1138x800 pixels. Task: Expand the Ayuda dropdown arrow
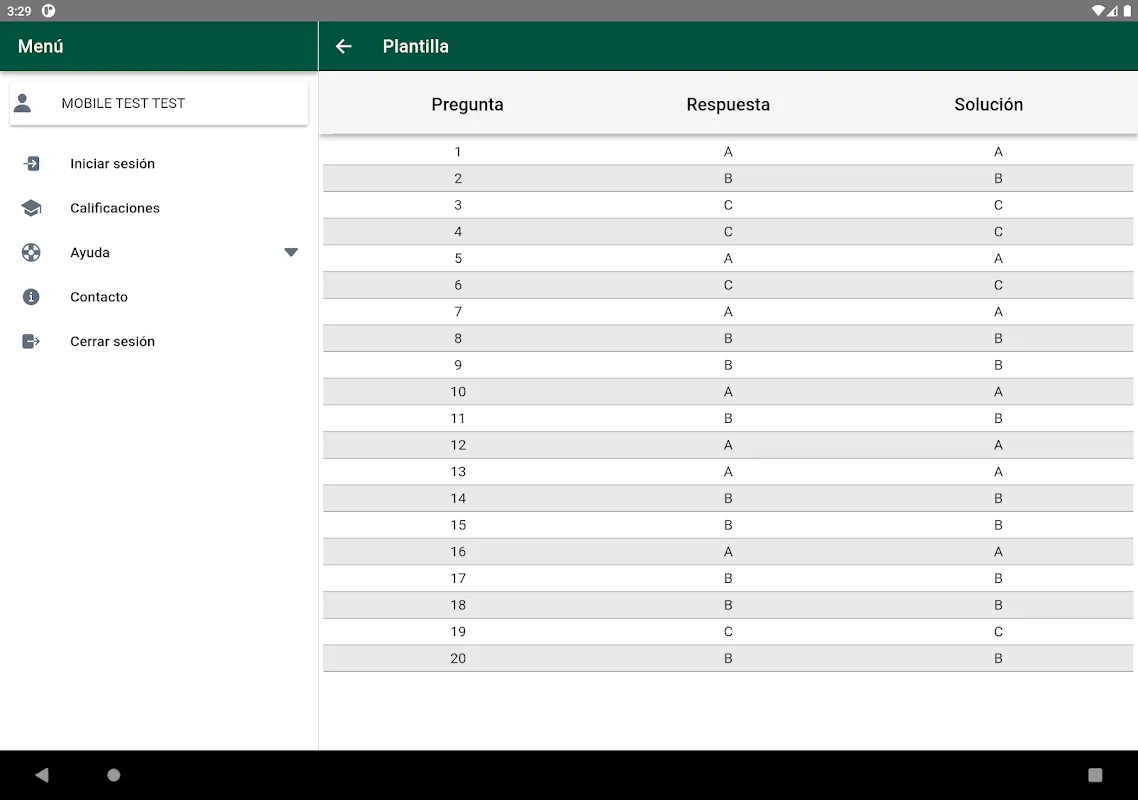(291, 253)
